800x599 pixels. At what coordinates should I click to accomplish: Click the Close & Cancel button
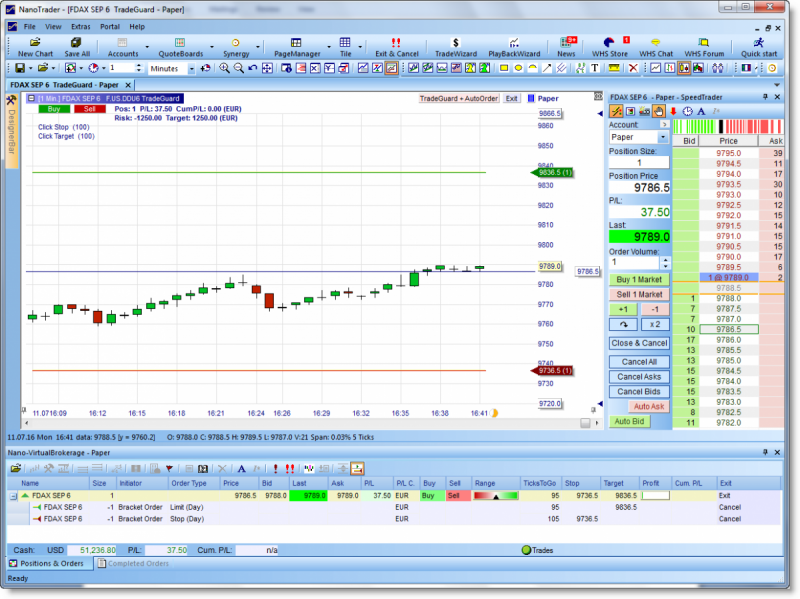pyautogui.click(x=639, y=343)
